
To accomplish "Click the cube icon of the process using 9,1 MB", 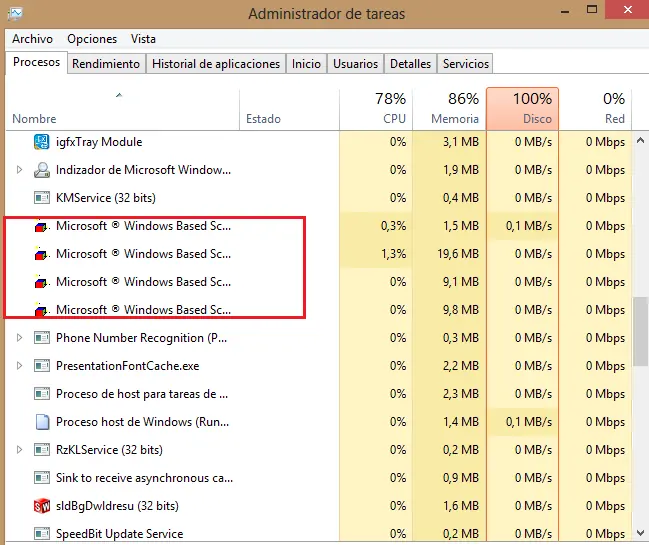I will click(41, 282).
